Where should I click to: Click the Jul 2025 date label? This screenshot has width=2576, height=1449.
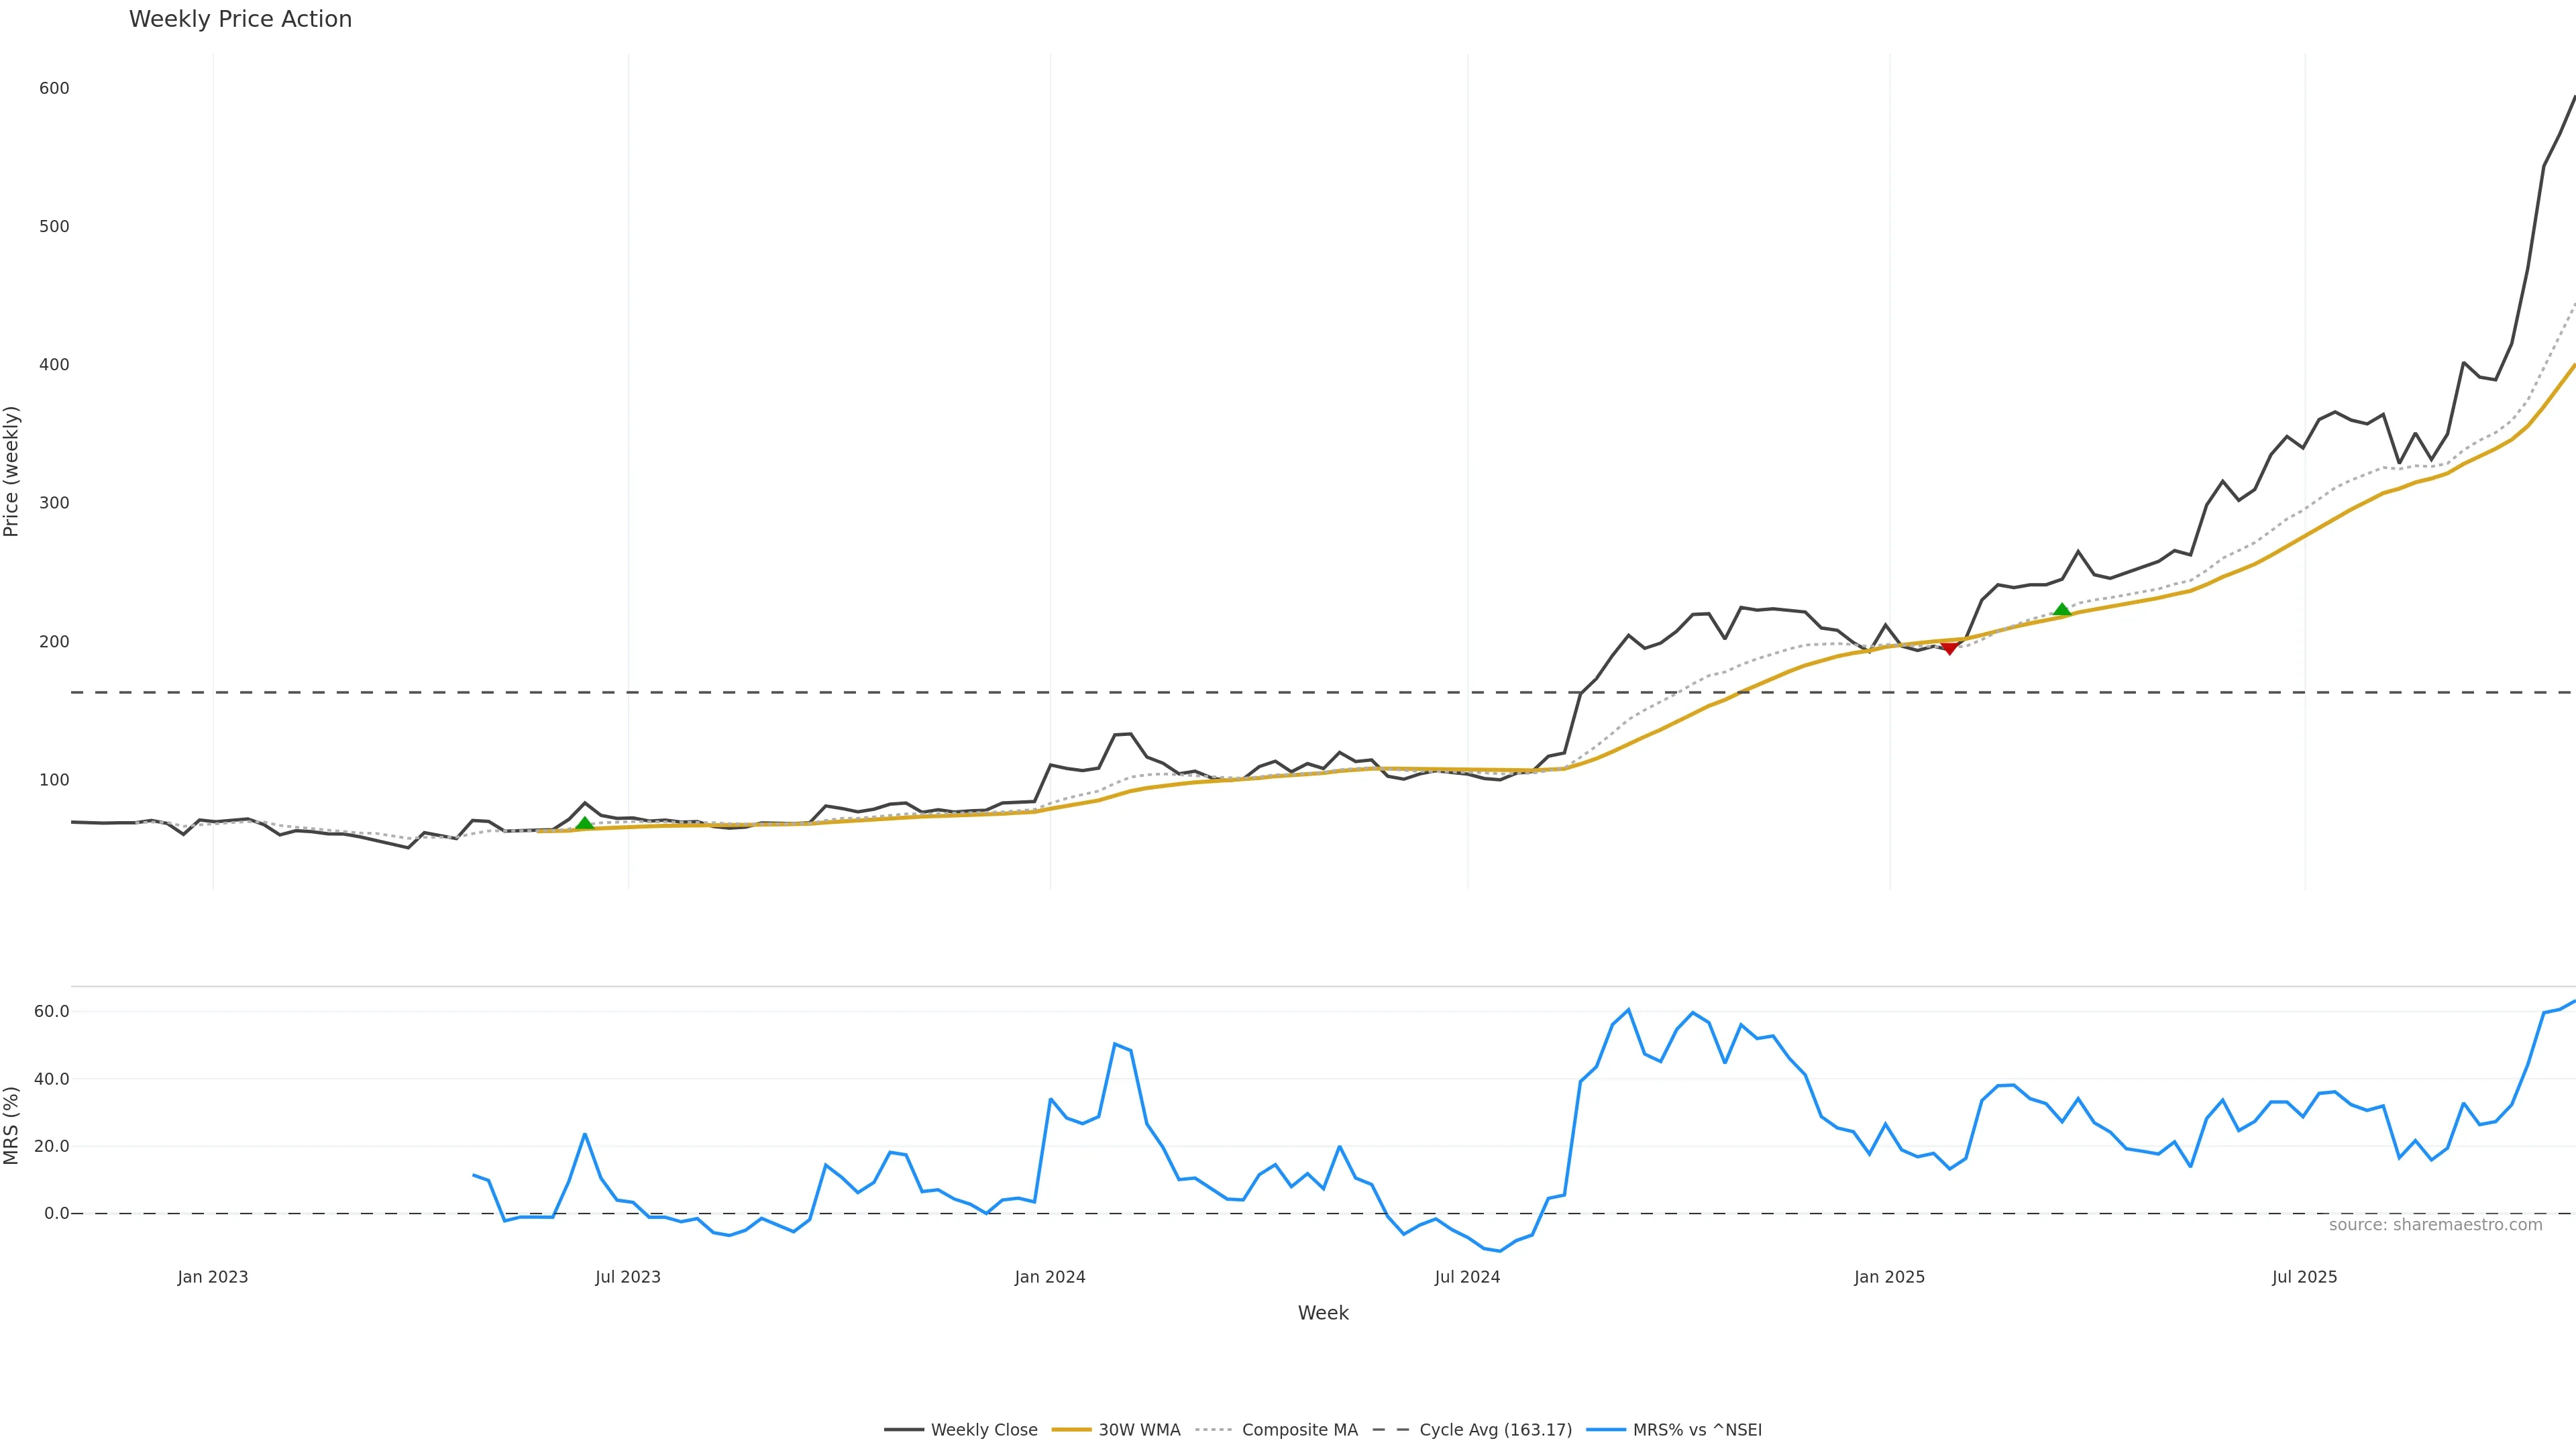(2304, 1277)
